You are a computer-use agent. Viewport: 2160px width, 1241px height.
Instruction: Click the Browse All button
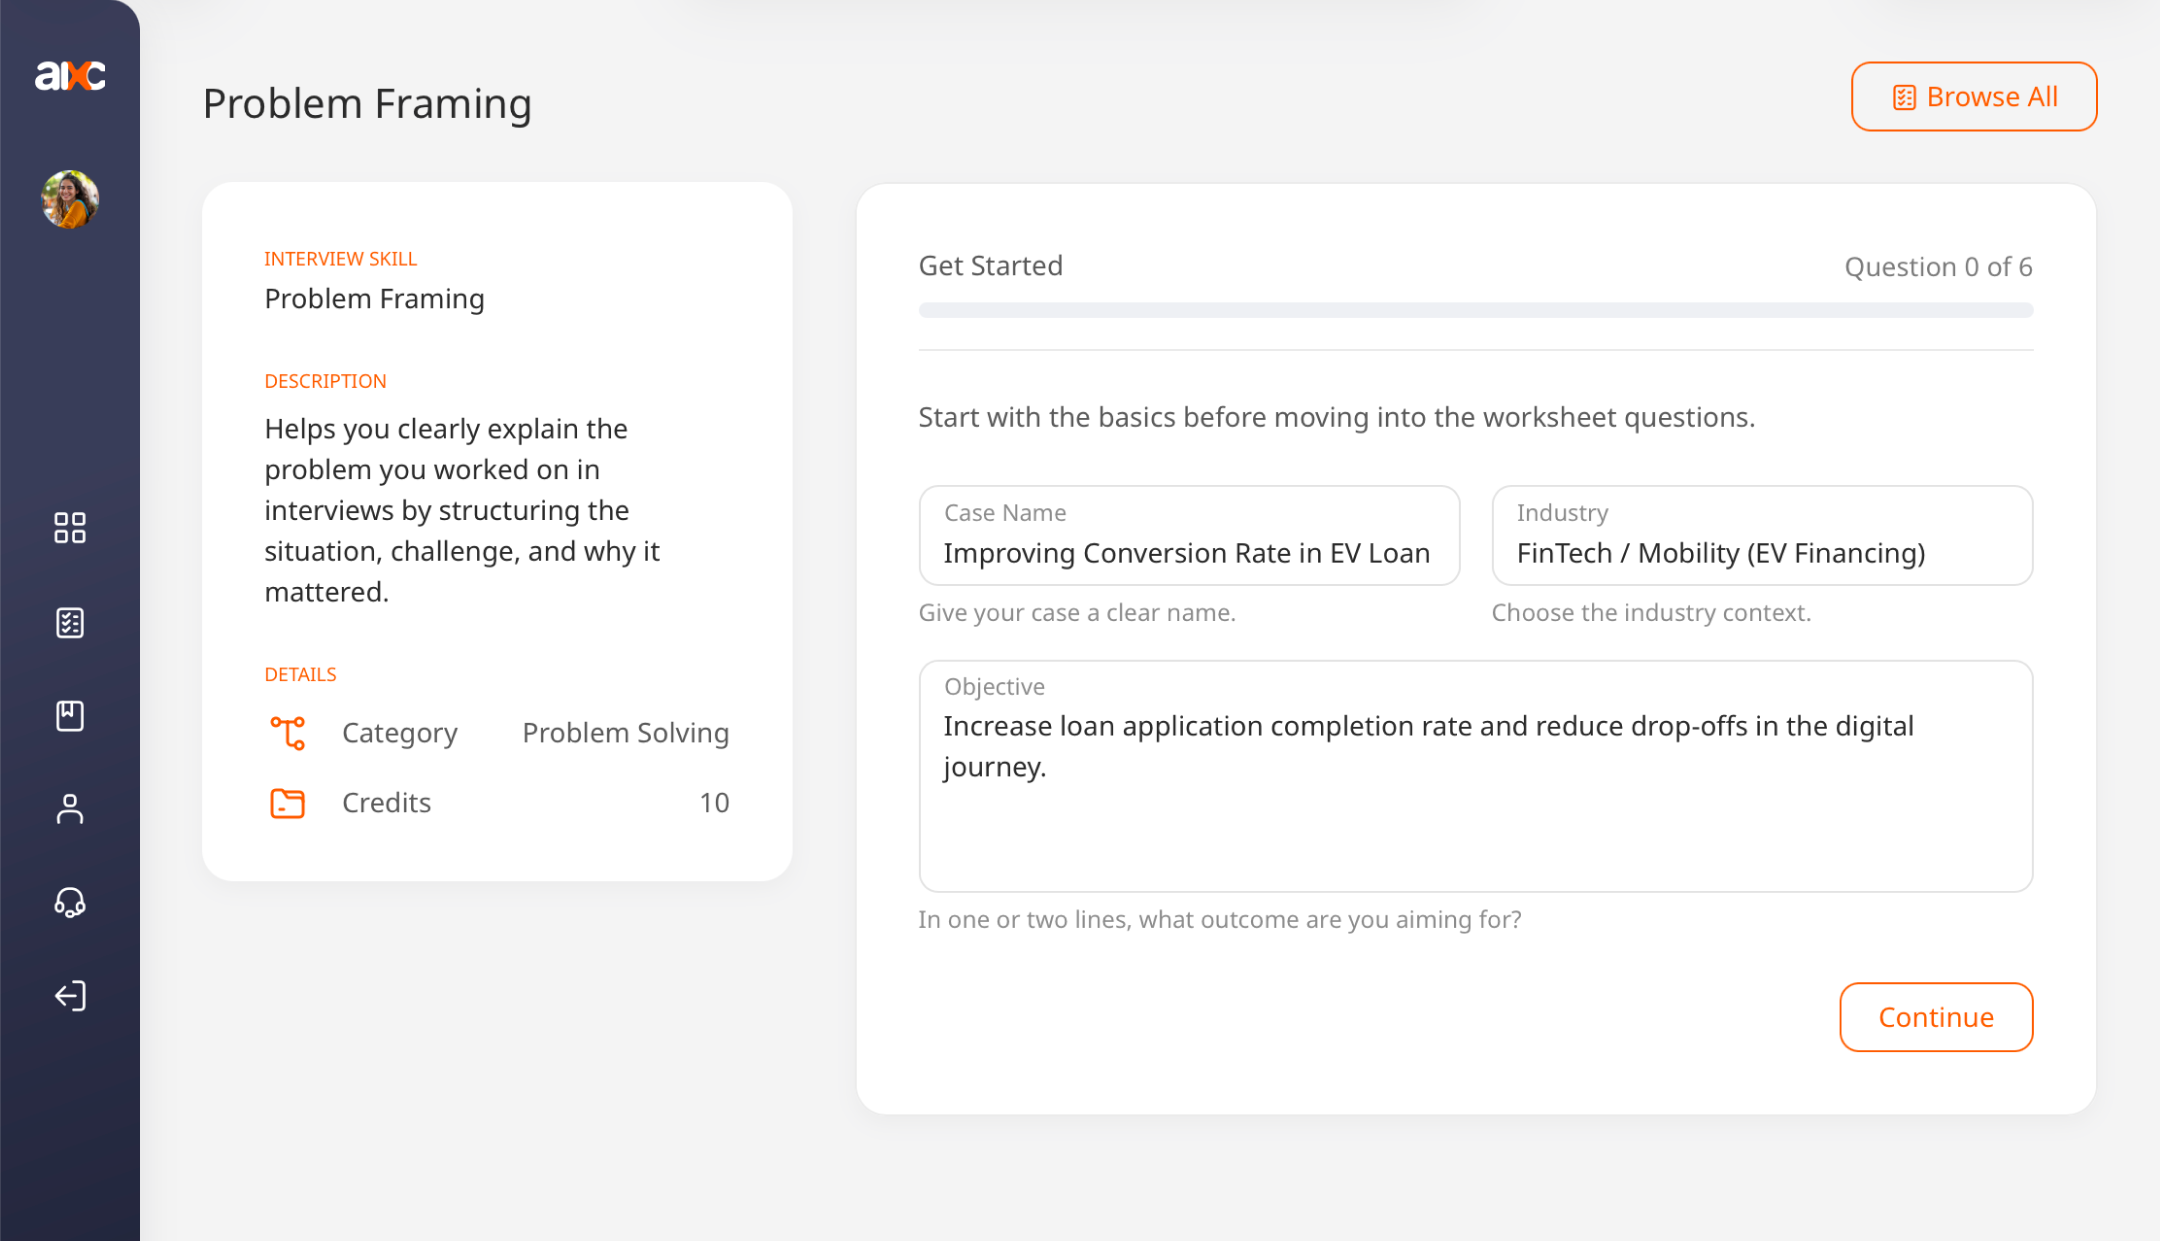[x=1973, y=96]
